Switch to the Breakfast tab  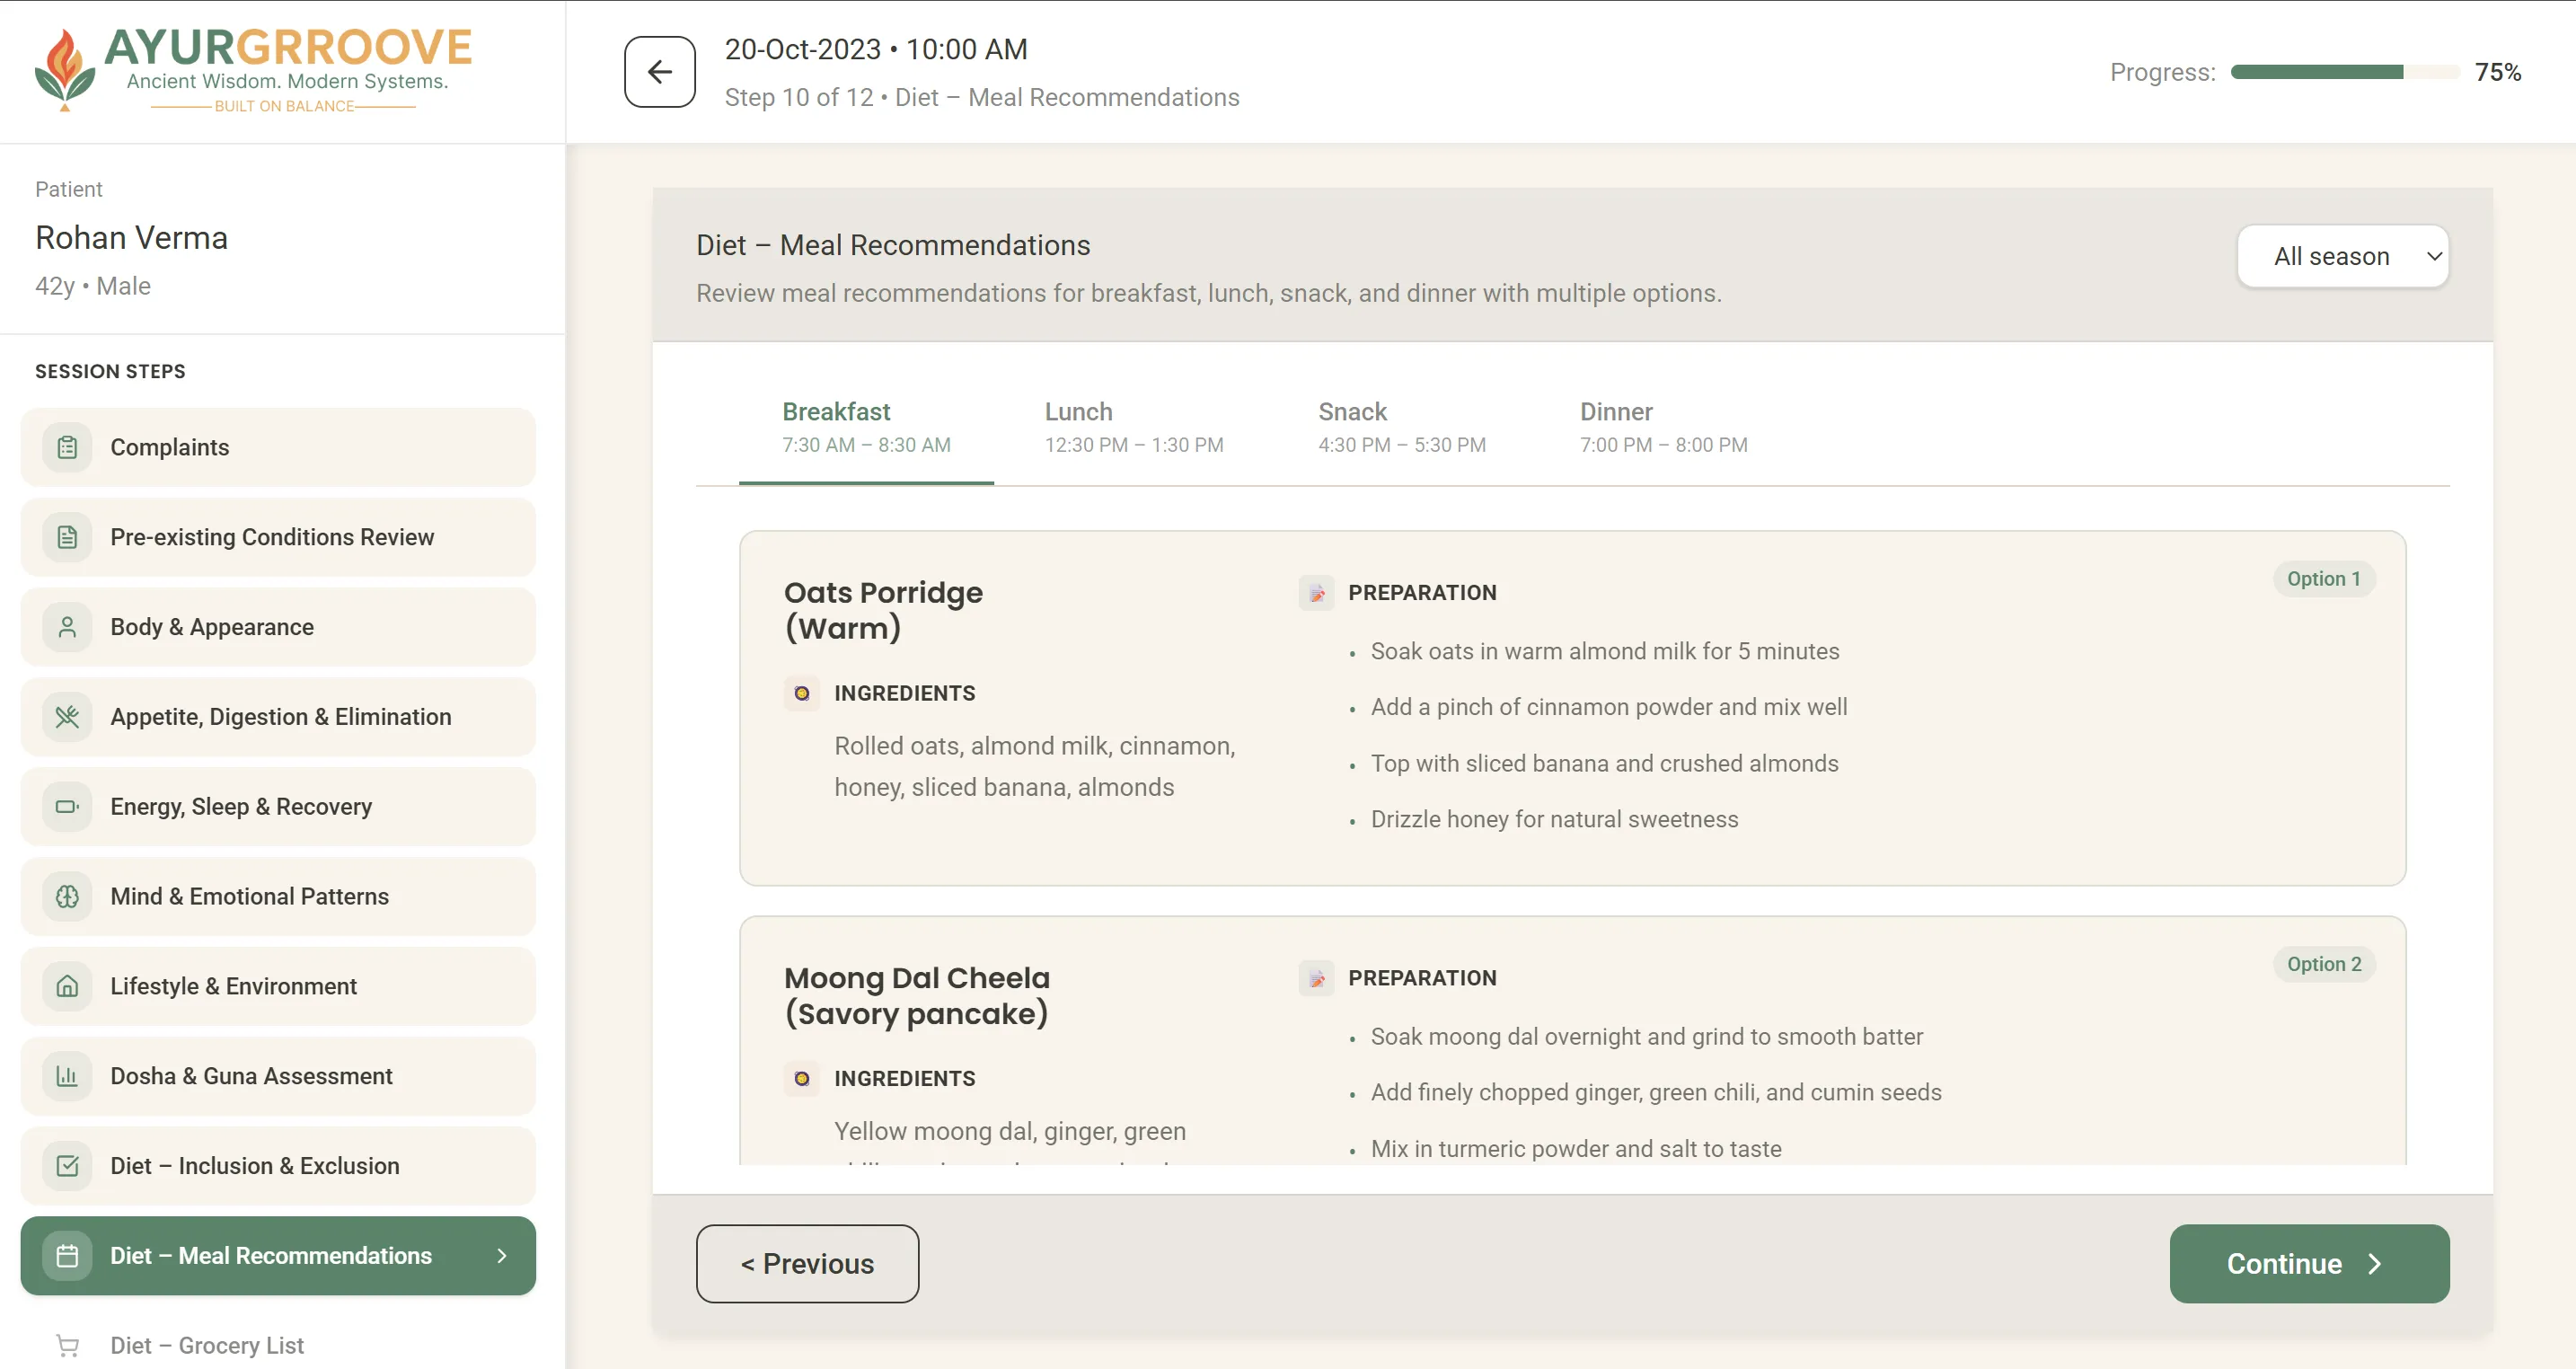tap(866, 428)
